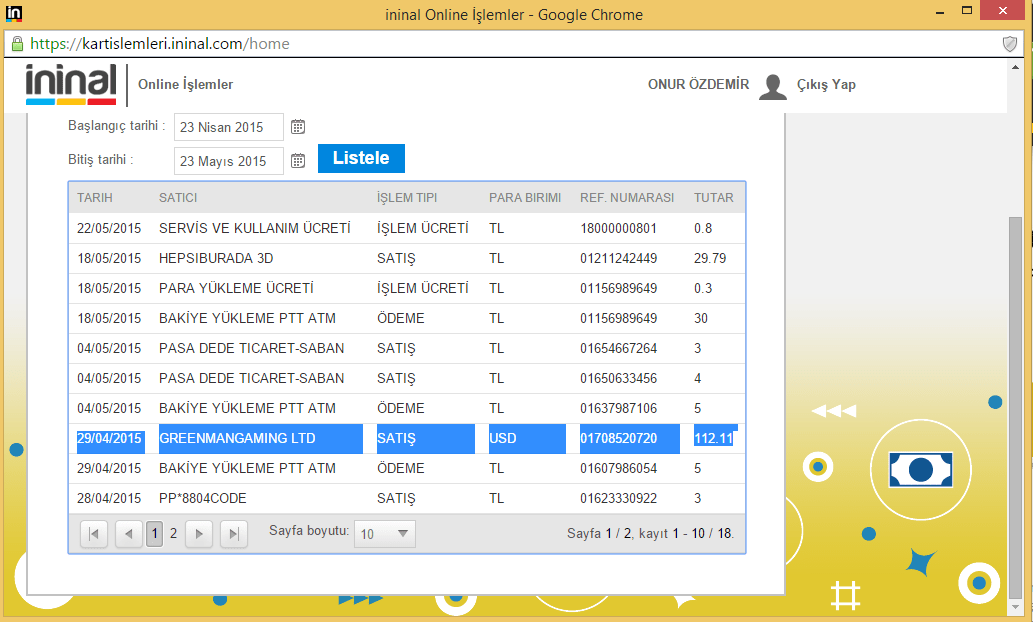Click the 22/05/2015 date cell
This screenshot has width=1033, height=622.
coord(109,228)
